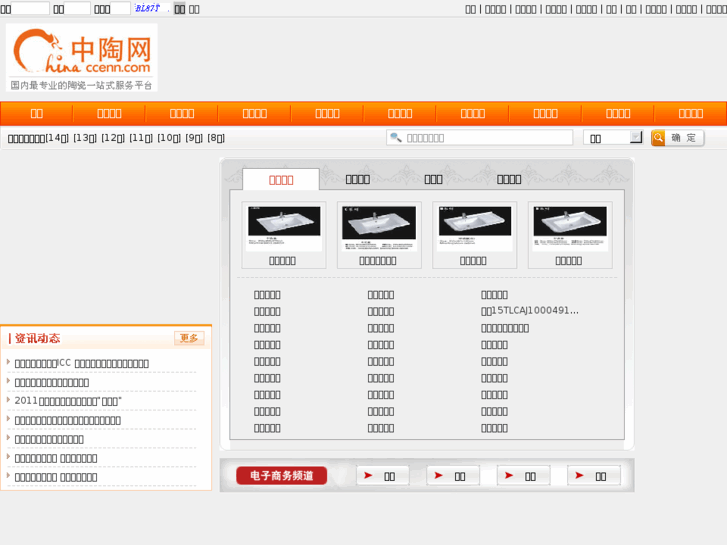Click the orange 确定 search button
Screen dimensions: 727x545
pyautogui.click(x=677, y=138)
